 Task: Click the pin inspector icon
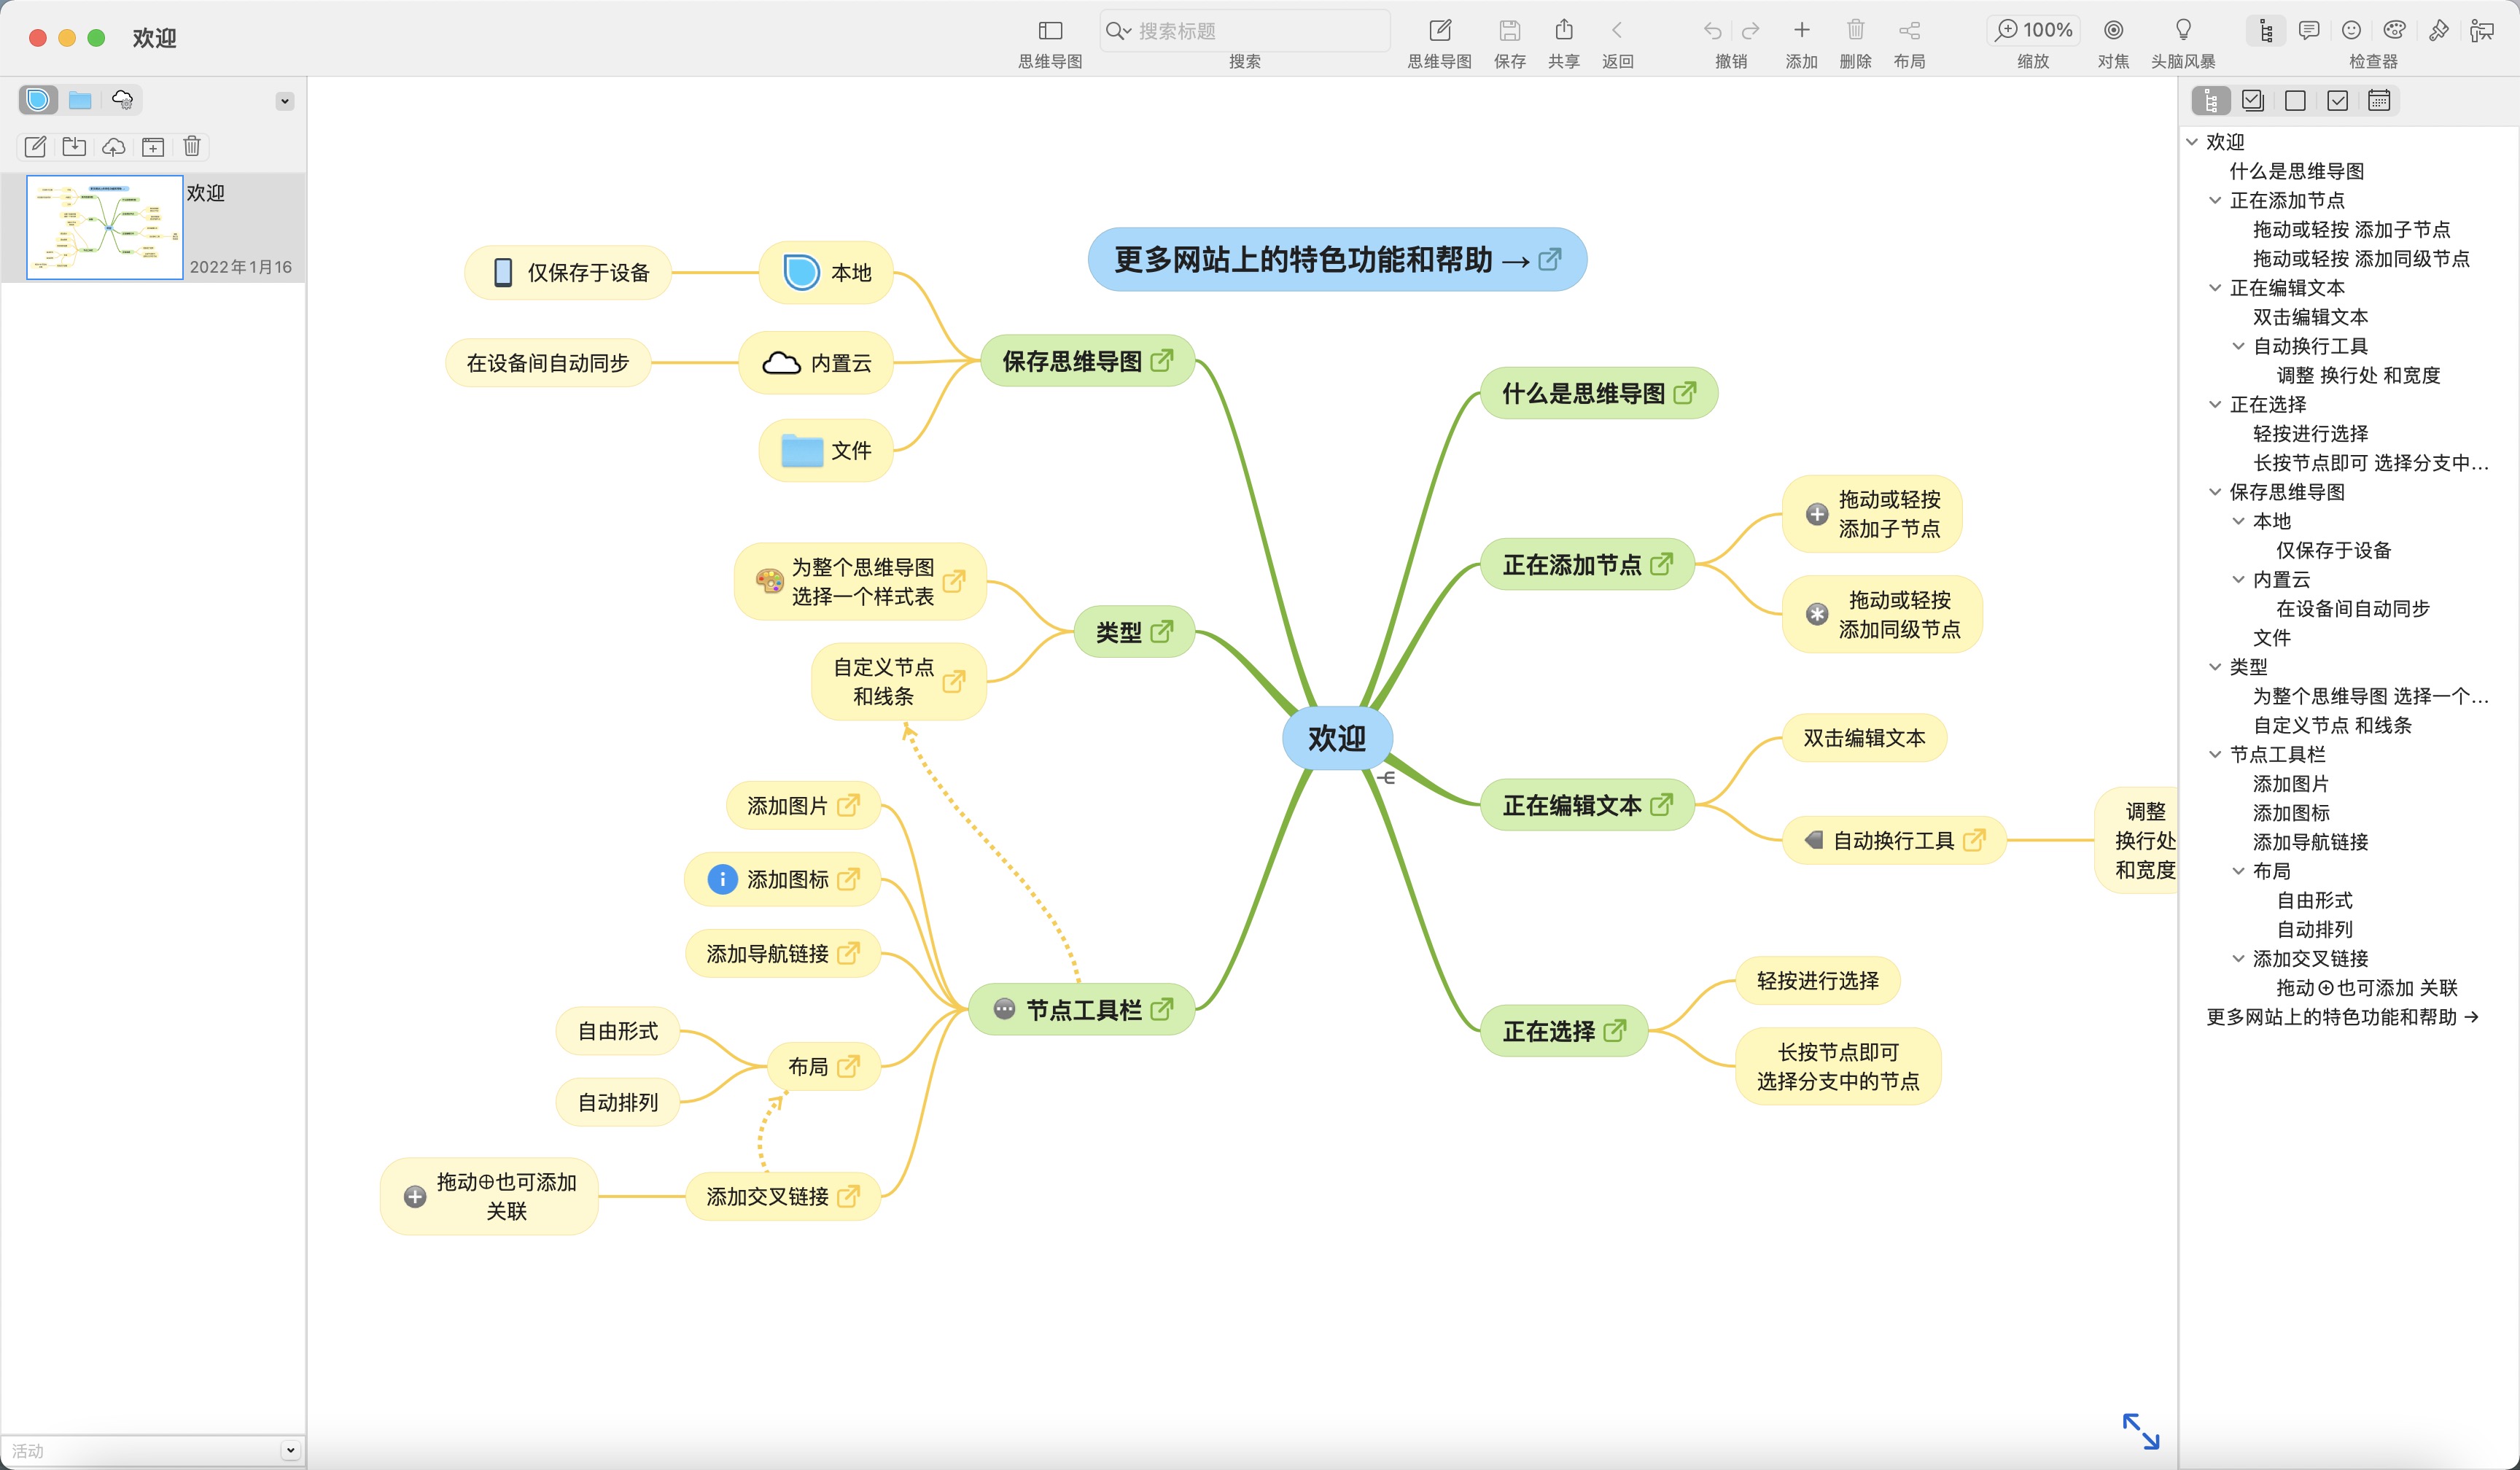coord(2438,31)
